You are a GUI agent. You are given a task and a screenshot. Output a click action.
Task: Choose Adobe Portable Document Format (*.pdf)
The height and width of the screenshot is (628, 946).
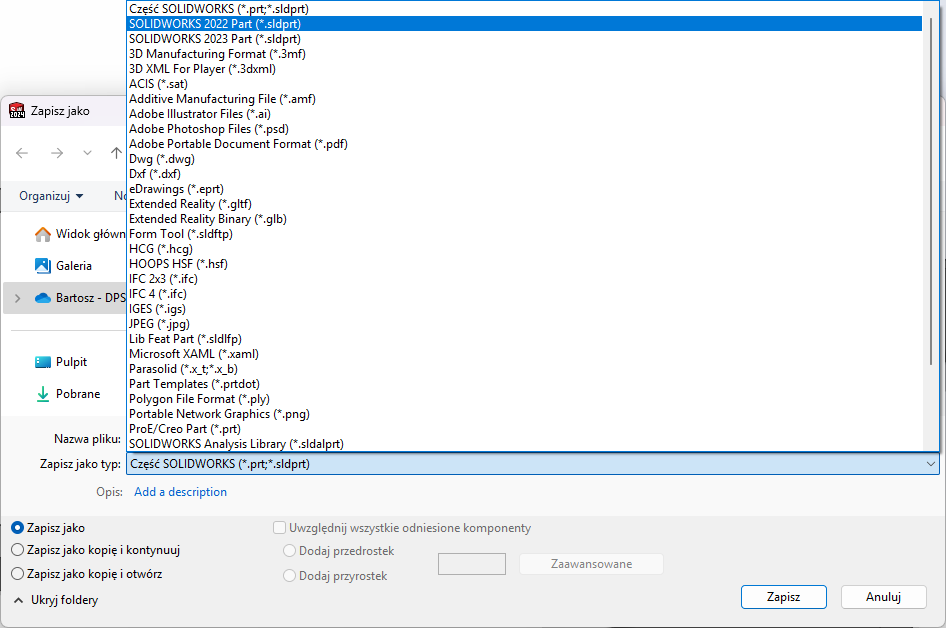(238, 144)
